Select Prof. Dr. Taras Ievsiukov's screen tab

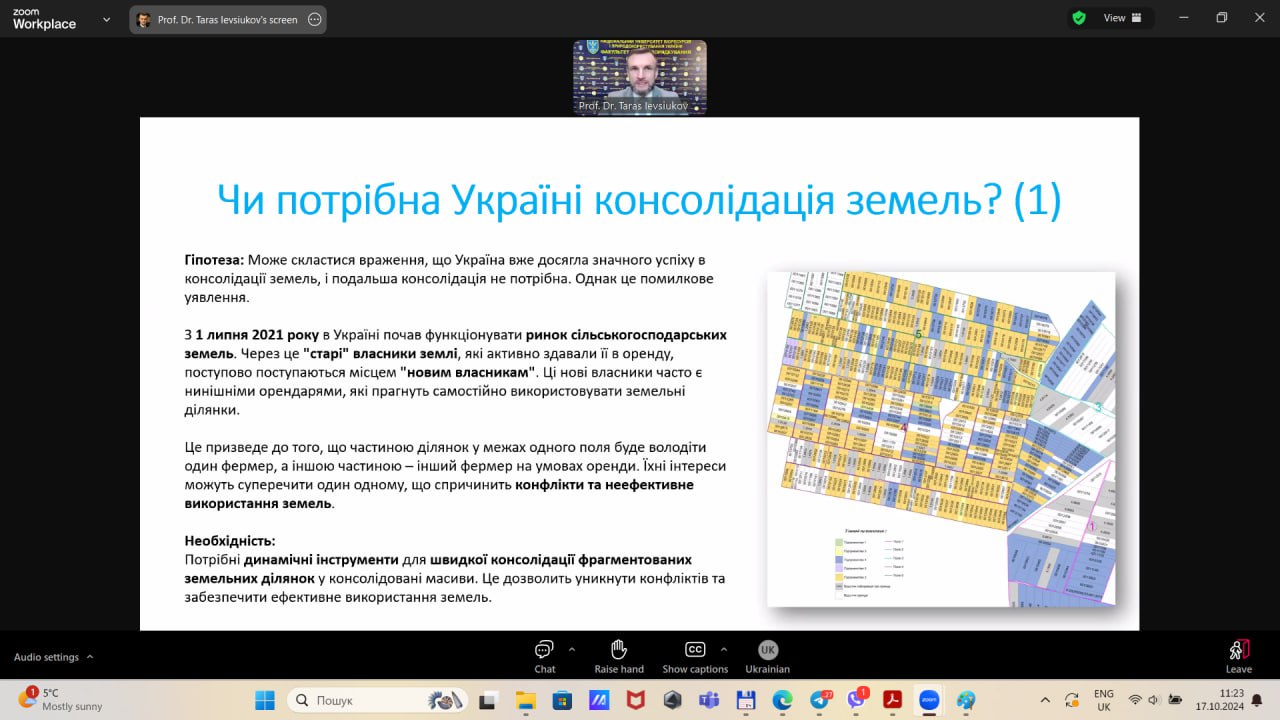point(227,19)
